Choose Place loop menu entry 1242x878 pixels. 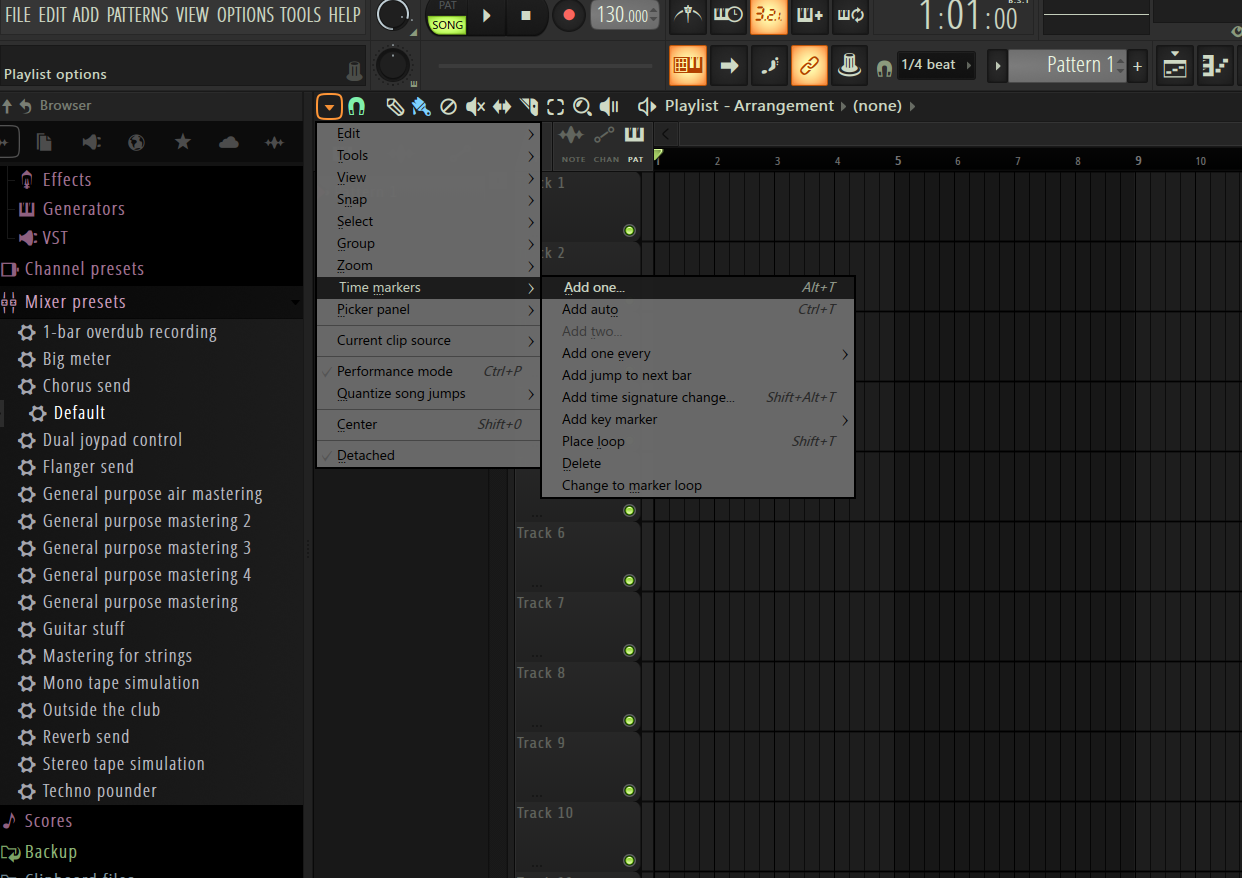698,442
